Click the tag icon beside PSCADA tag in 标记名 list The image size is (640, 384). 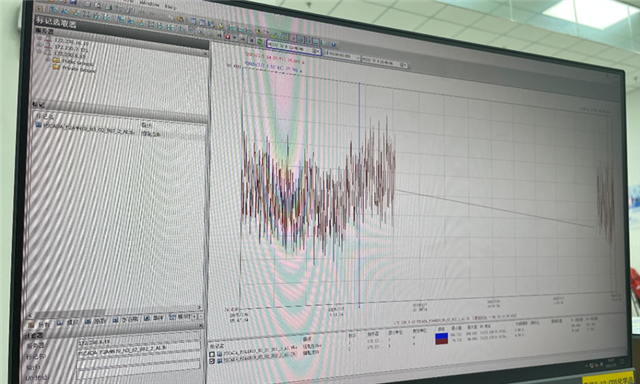(x=38, y=125)
